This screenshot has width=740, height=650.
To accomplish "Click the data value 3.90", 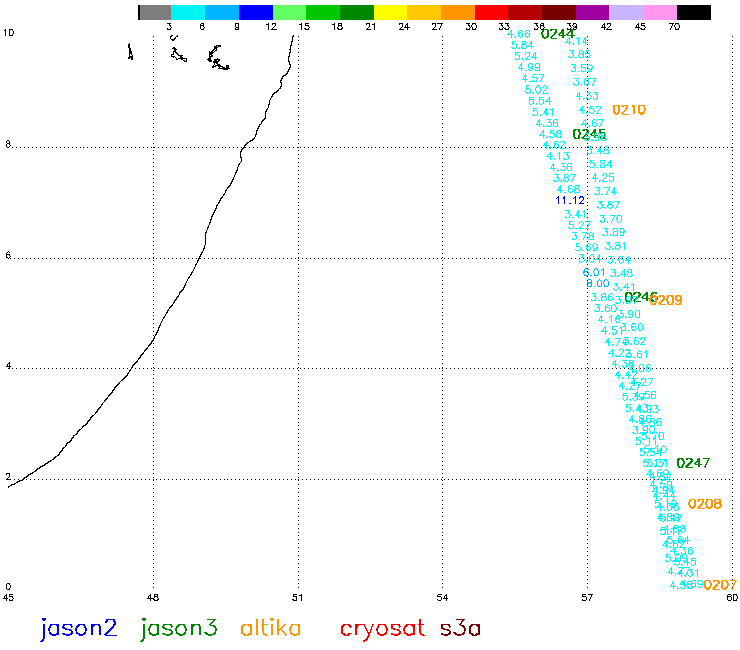I will pos(629,314).
